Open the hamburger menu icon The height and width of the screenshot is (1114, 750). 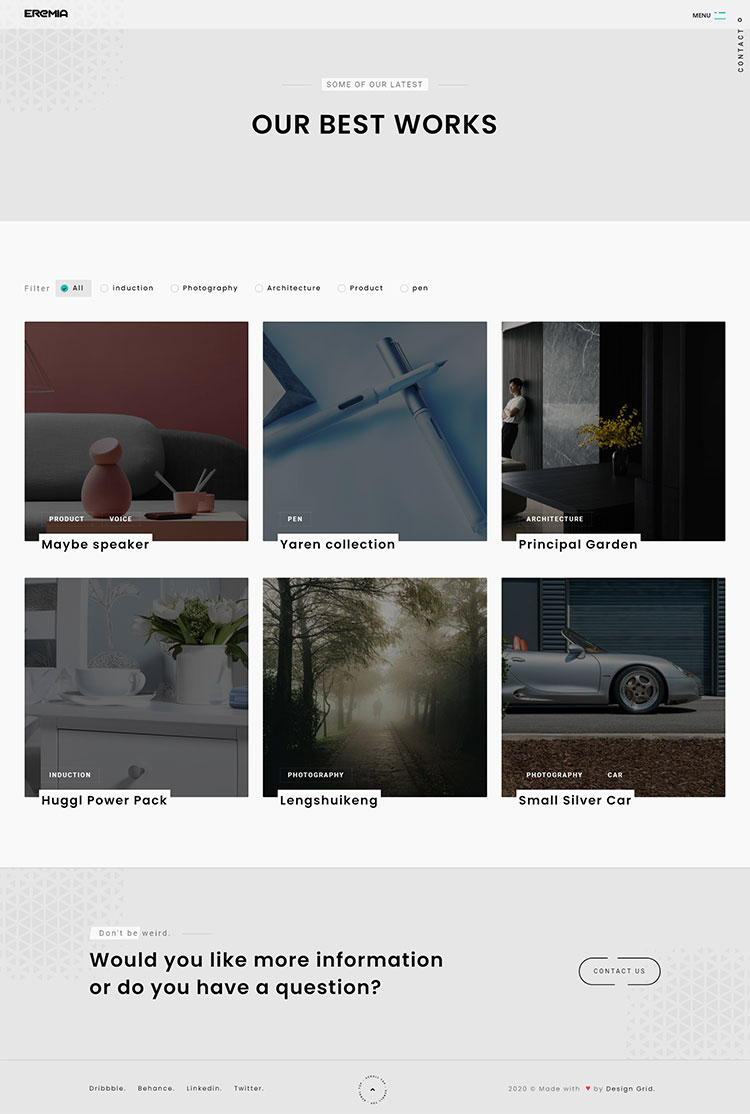coord(719,15)
